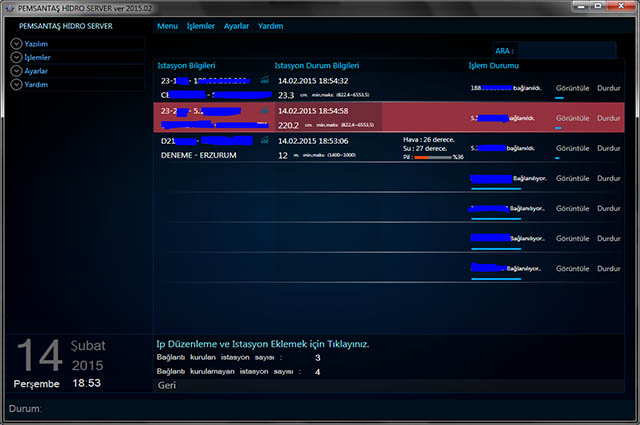Open the Yardım top menu
640x425 pixels.
click(270, 26)
